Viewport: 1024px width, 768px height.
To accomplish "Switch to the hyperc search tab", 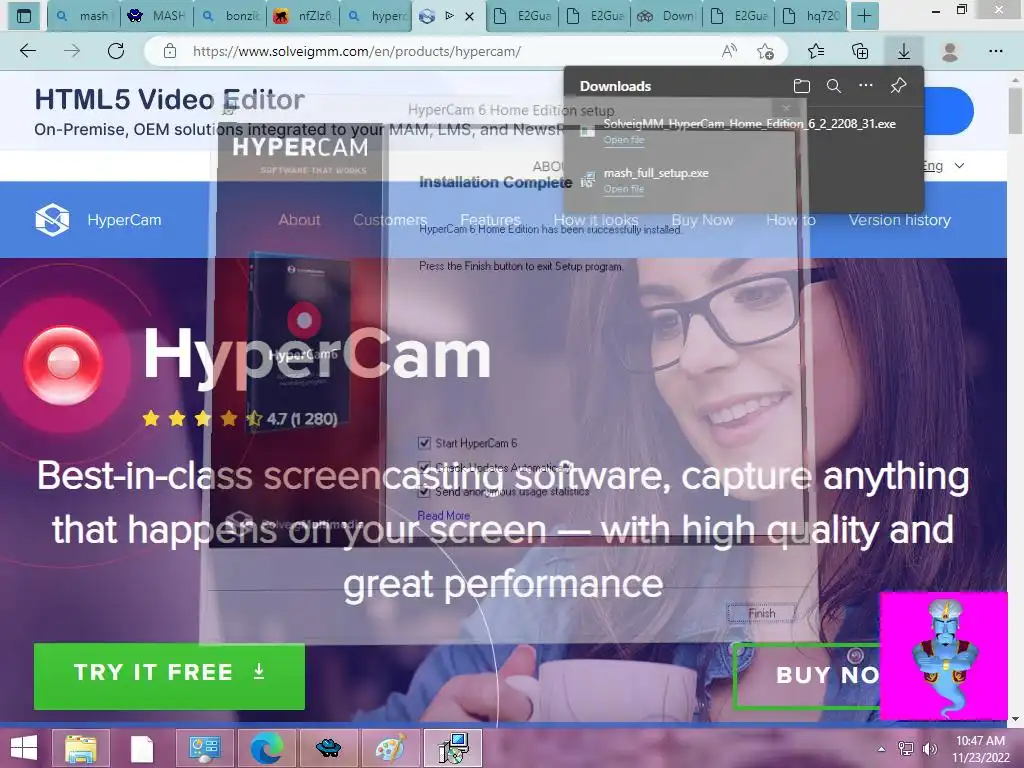I will pyautogui.click(x=376, y=16).
